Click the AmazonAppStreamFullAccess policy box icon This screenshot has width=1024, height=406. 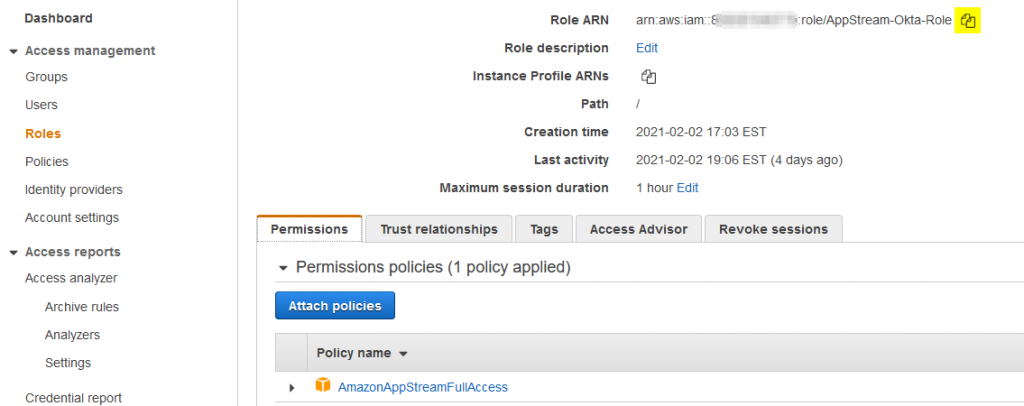coord(323,386)
